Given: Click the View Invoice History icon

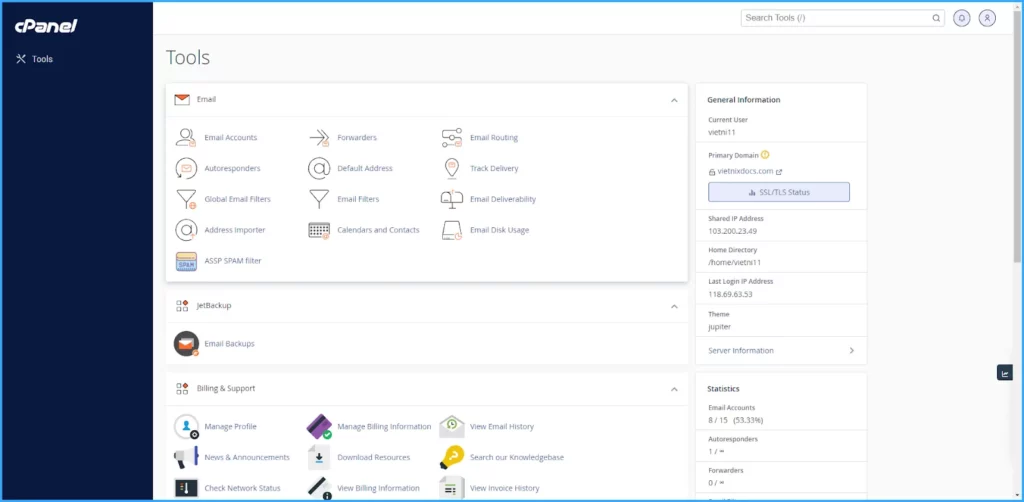Looking at the screenshot, I should coord(452,488).
